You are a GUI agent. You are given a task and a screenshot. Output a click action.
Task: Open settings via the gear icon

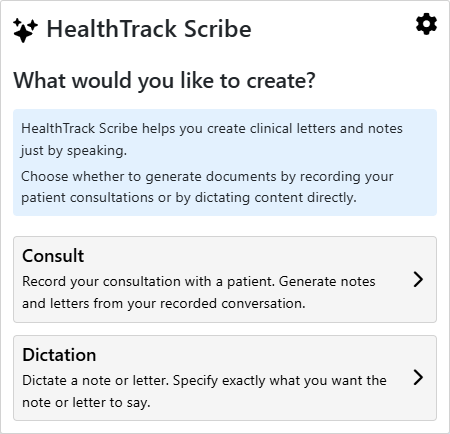[x=426, y=24]
